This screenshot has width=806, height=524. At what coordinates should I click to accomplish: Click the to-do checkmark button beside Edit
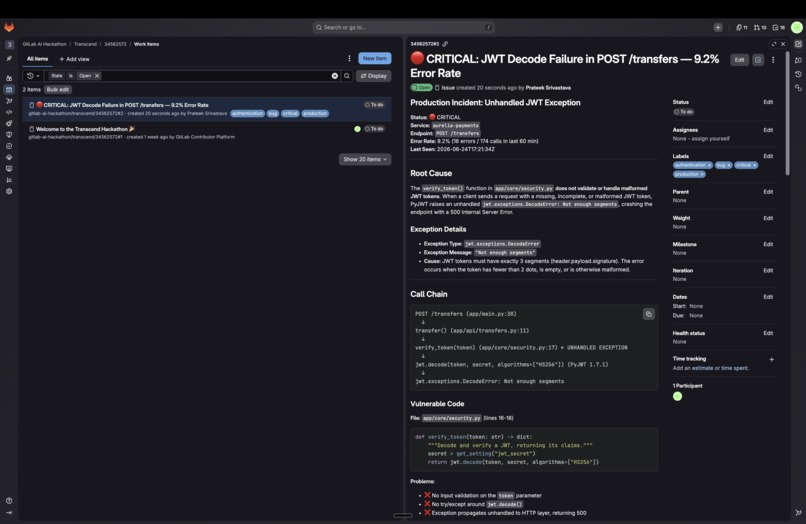758,60
